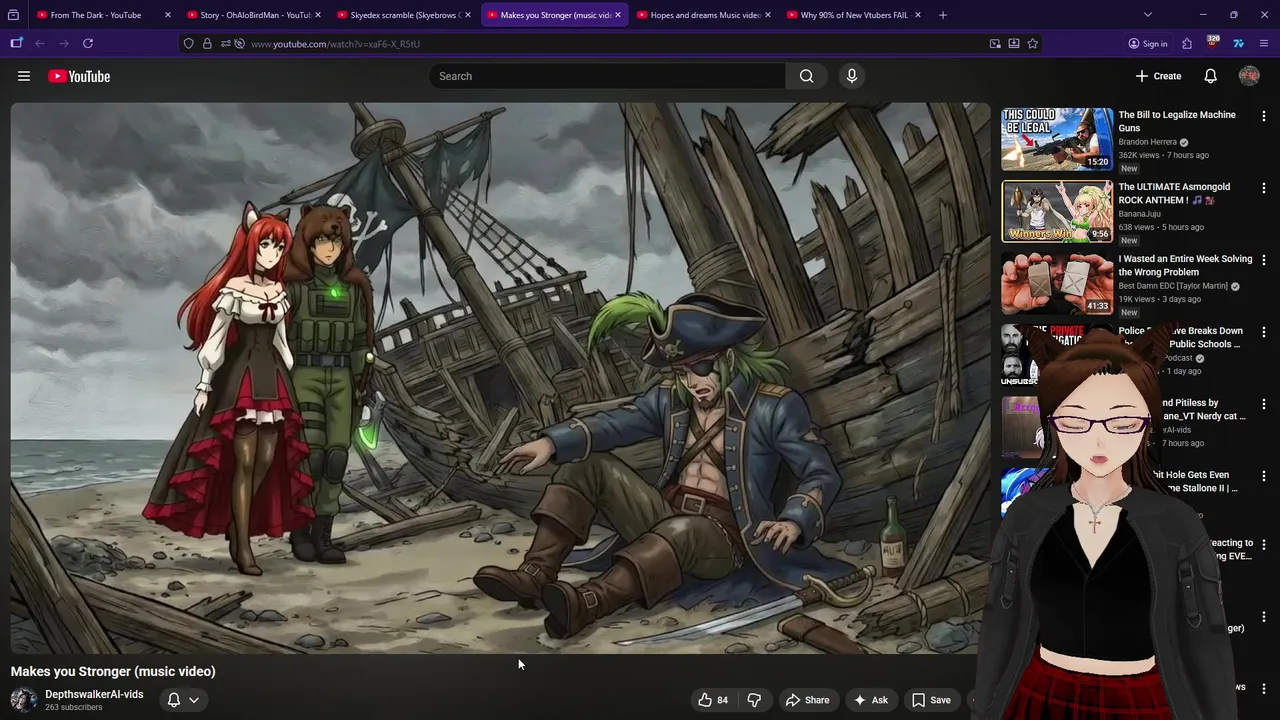Click Brandon Herrera channel name
Image resolution: width=1280 pixels, height=720 pixels.
coord(1147,142)
